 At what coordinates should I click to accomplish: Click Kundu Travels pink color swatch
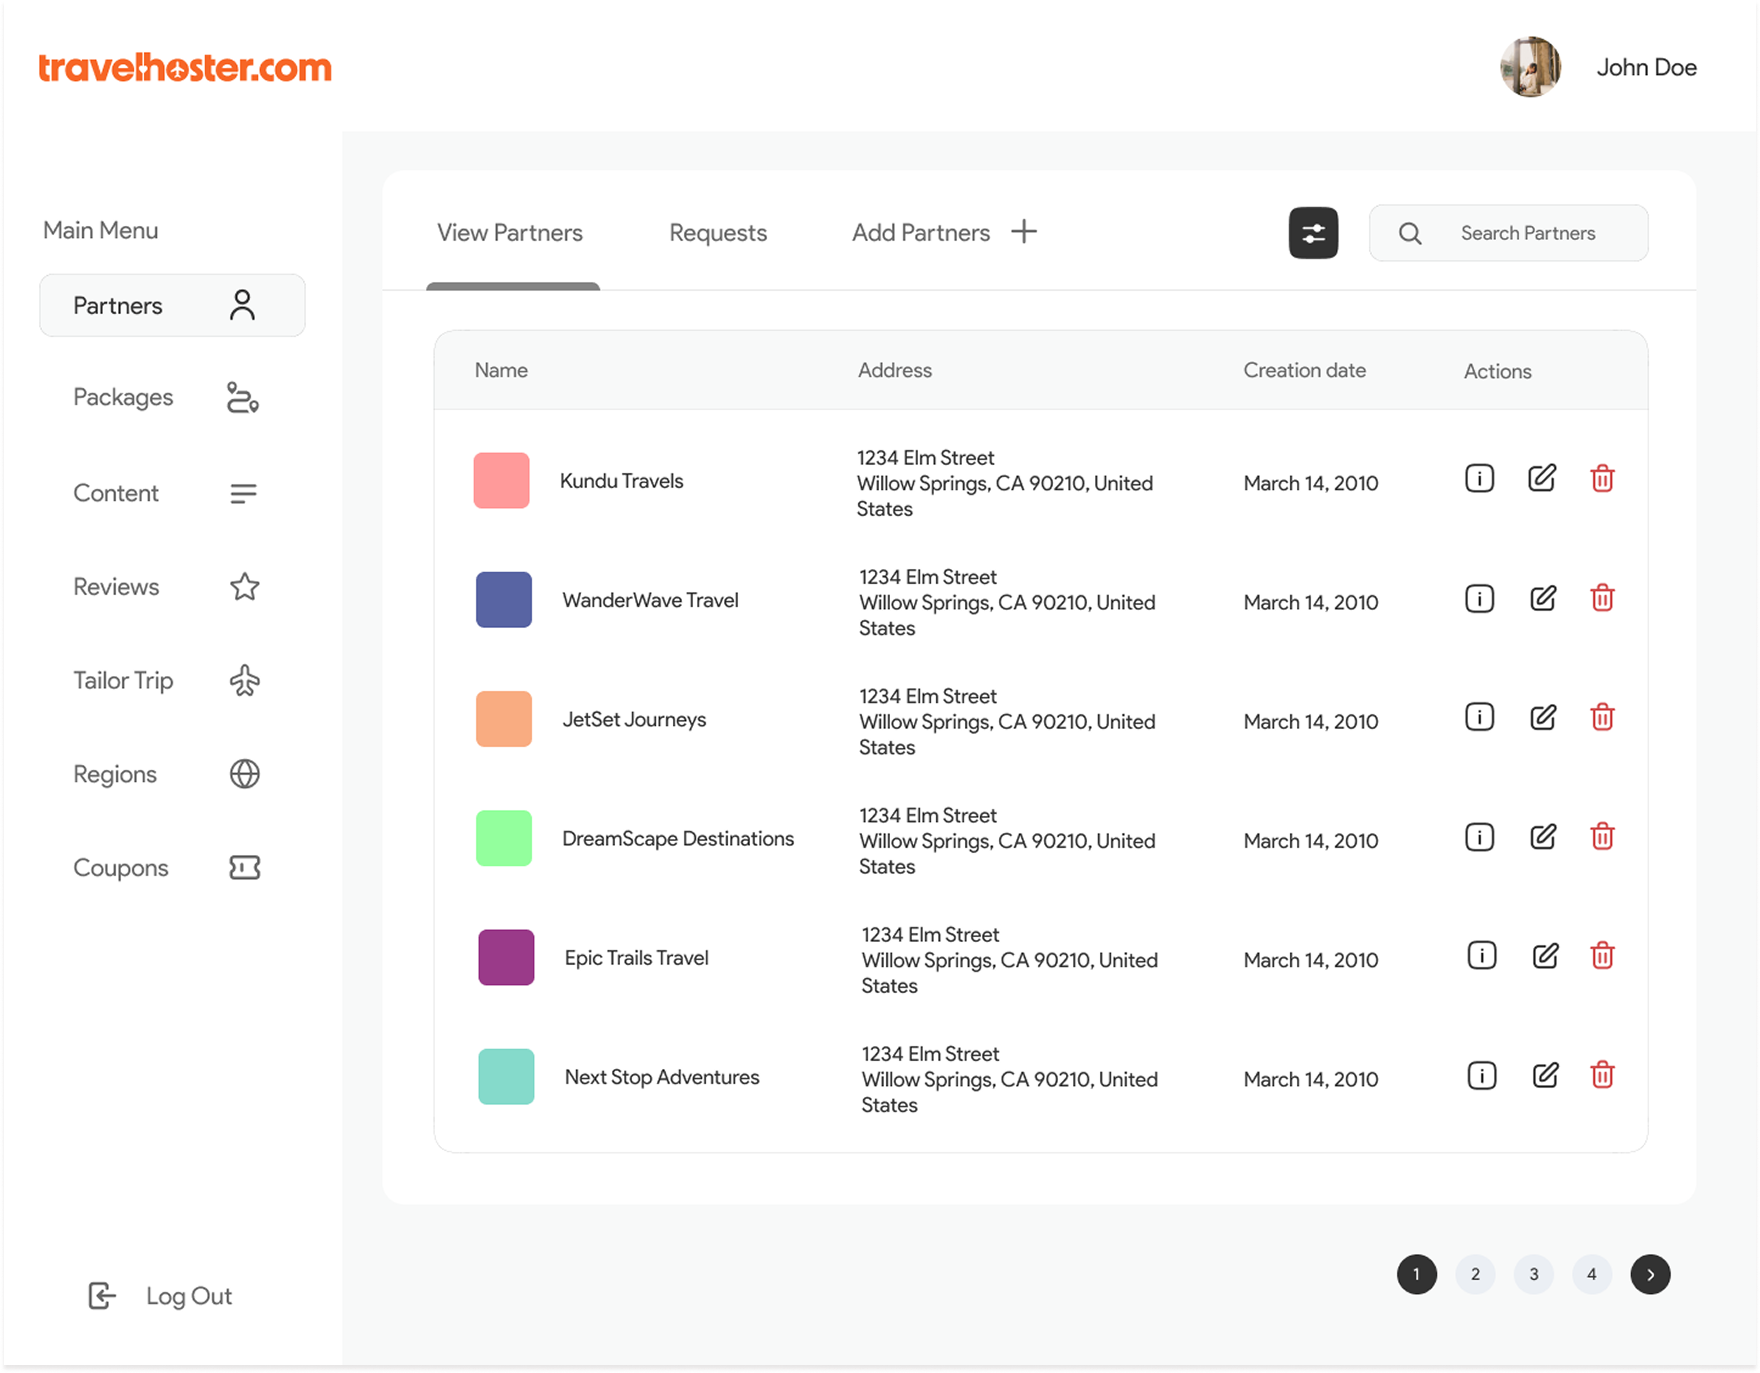point(501,481)
